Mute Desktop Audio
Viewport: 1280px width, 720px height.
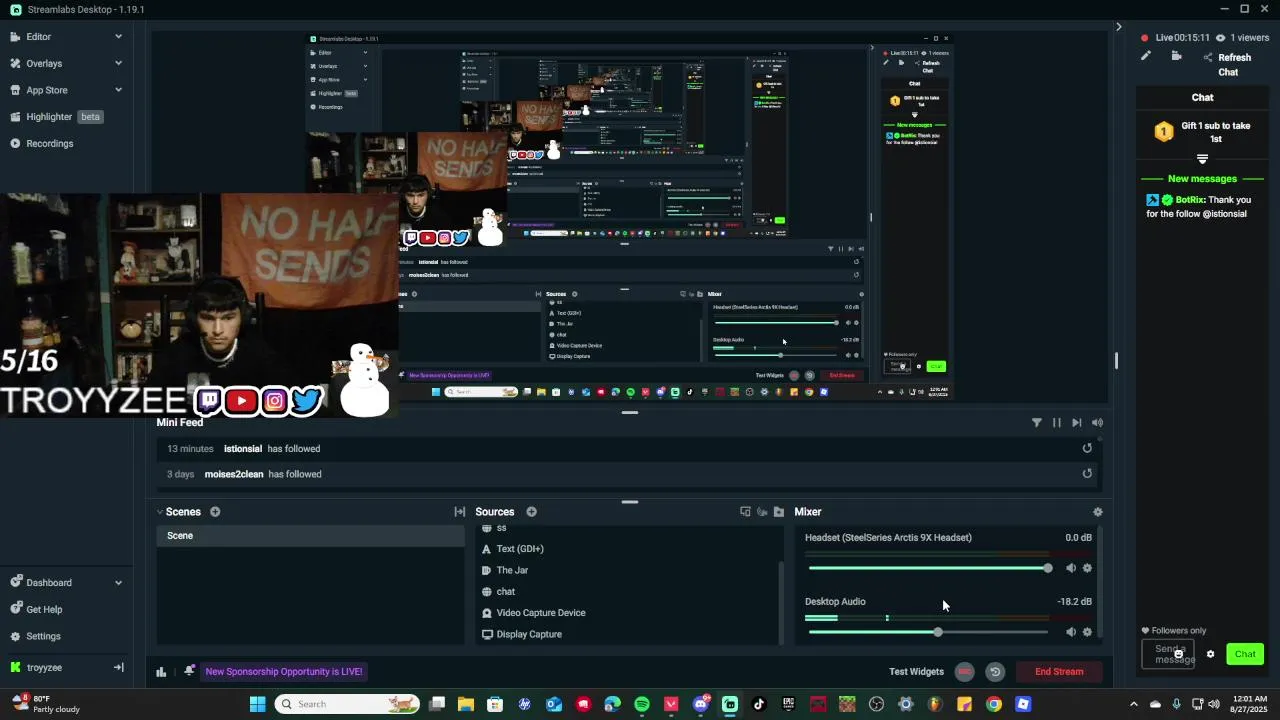(1071, 632)
